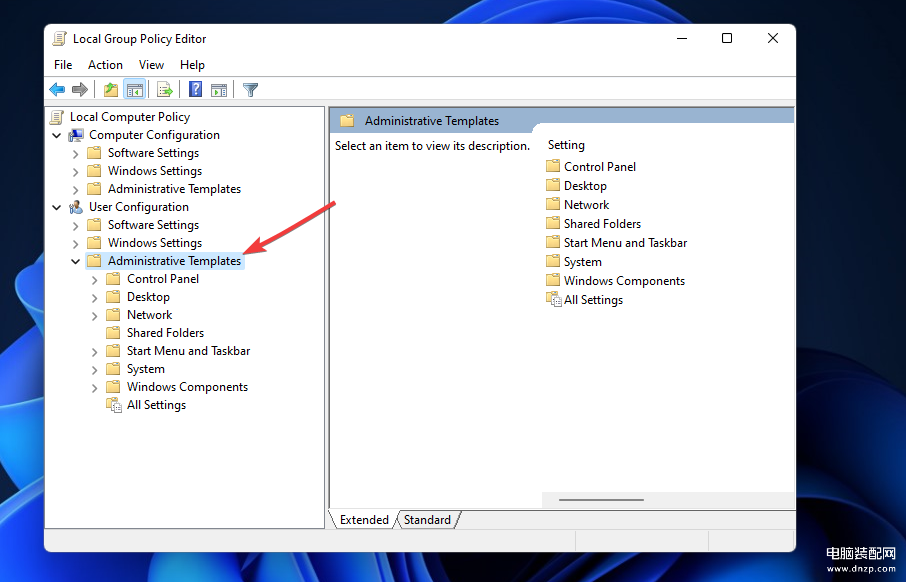The height and width of the screenshot is (582, 906).
Task: Click Control Panel folder icon in right pane
Action: [553, 166]
